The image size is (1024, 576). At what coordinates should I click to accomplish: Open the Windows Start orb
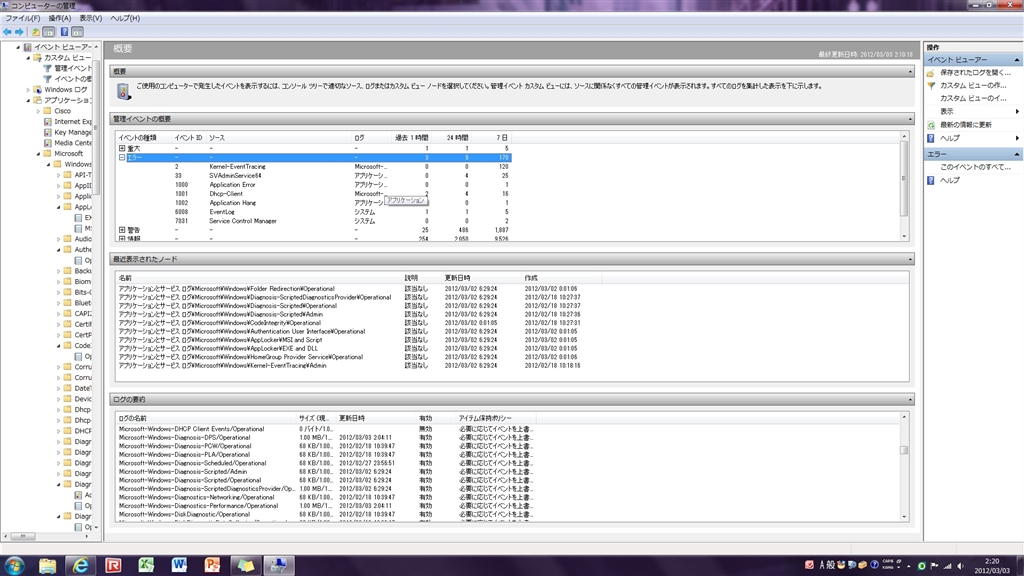pos(14,565)
